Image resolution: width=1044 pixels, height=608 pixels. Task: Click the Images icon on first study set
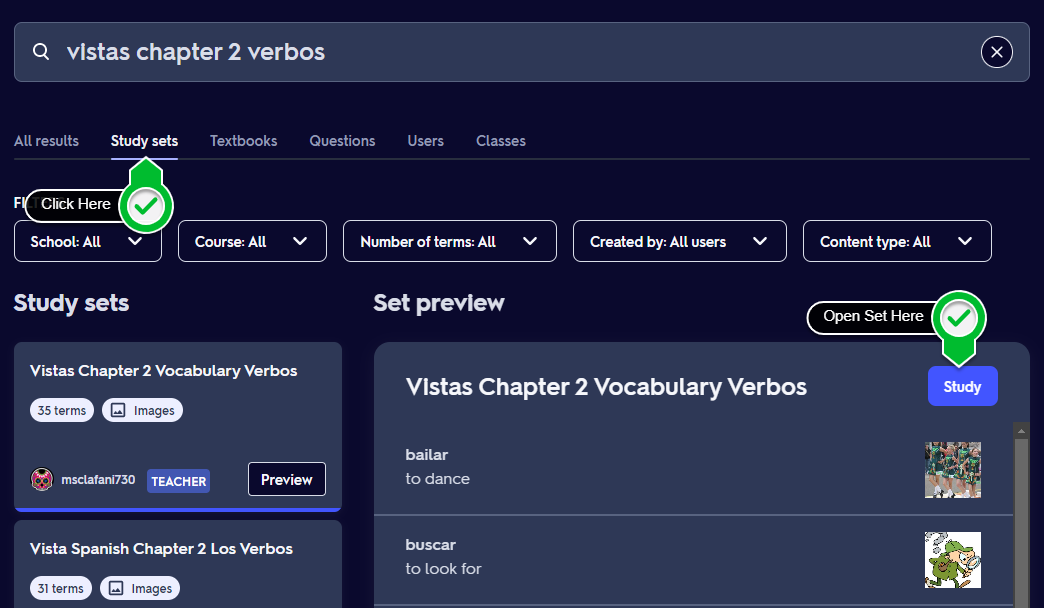pos(119,410)
